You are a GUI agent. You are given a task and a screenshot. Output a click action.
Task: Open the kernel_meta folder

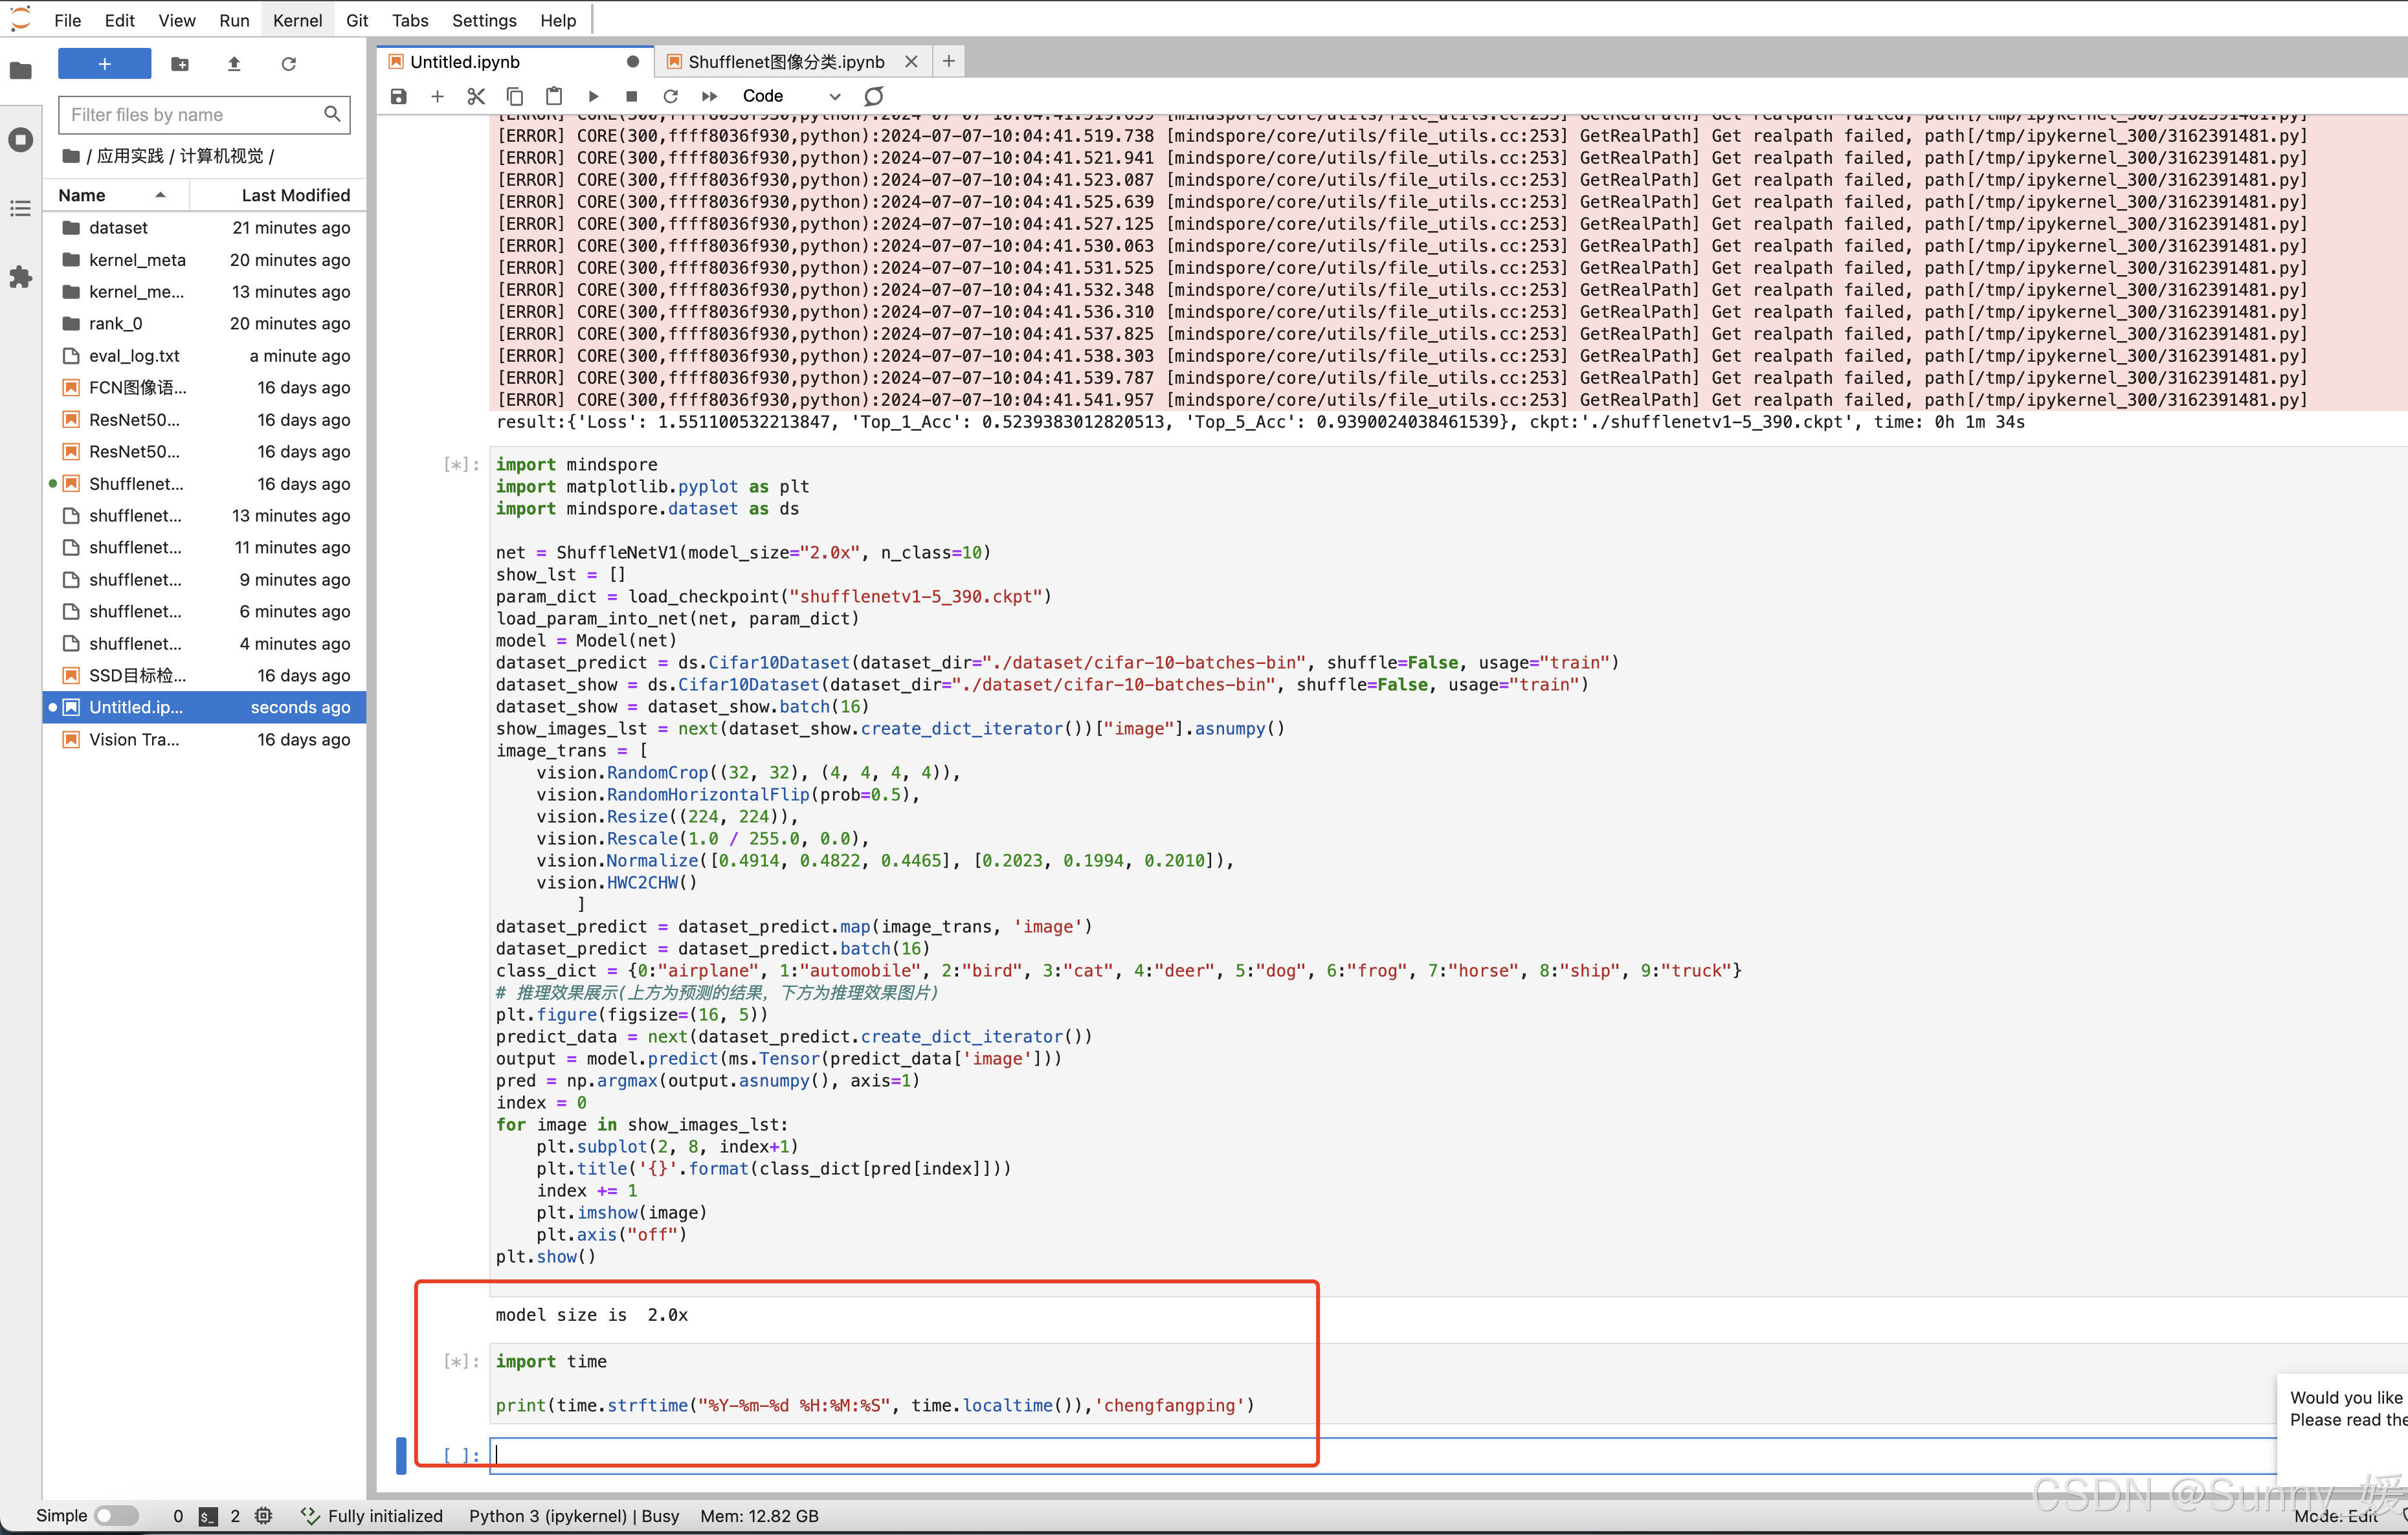point(205,260)
